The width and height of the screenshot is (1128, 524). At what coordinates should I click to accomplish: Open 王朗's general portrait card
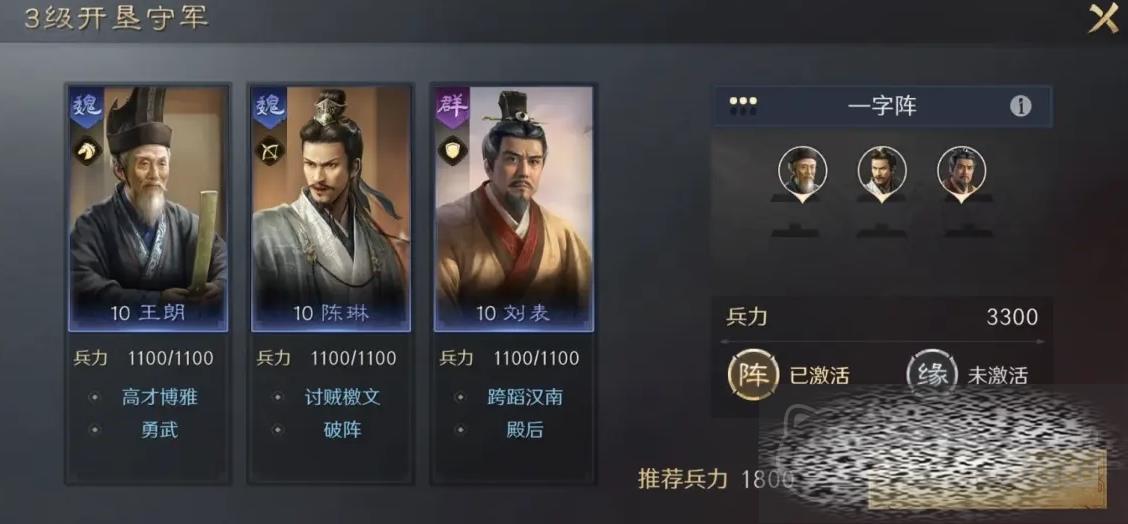(x=148, y=209)
